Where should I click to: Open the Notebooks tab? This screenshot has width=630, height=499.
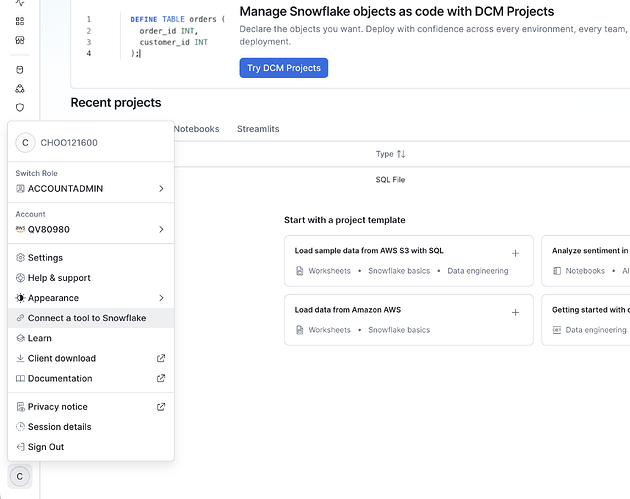[x=196, y=129]
